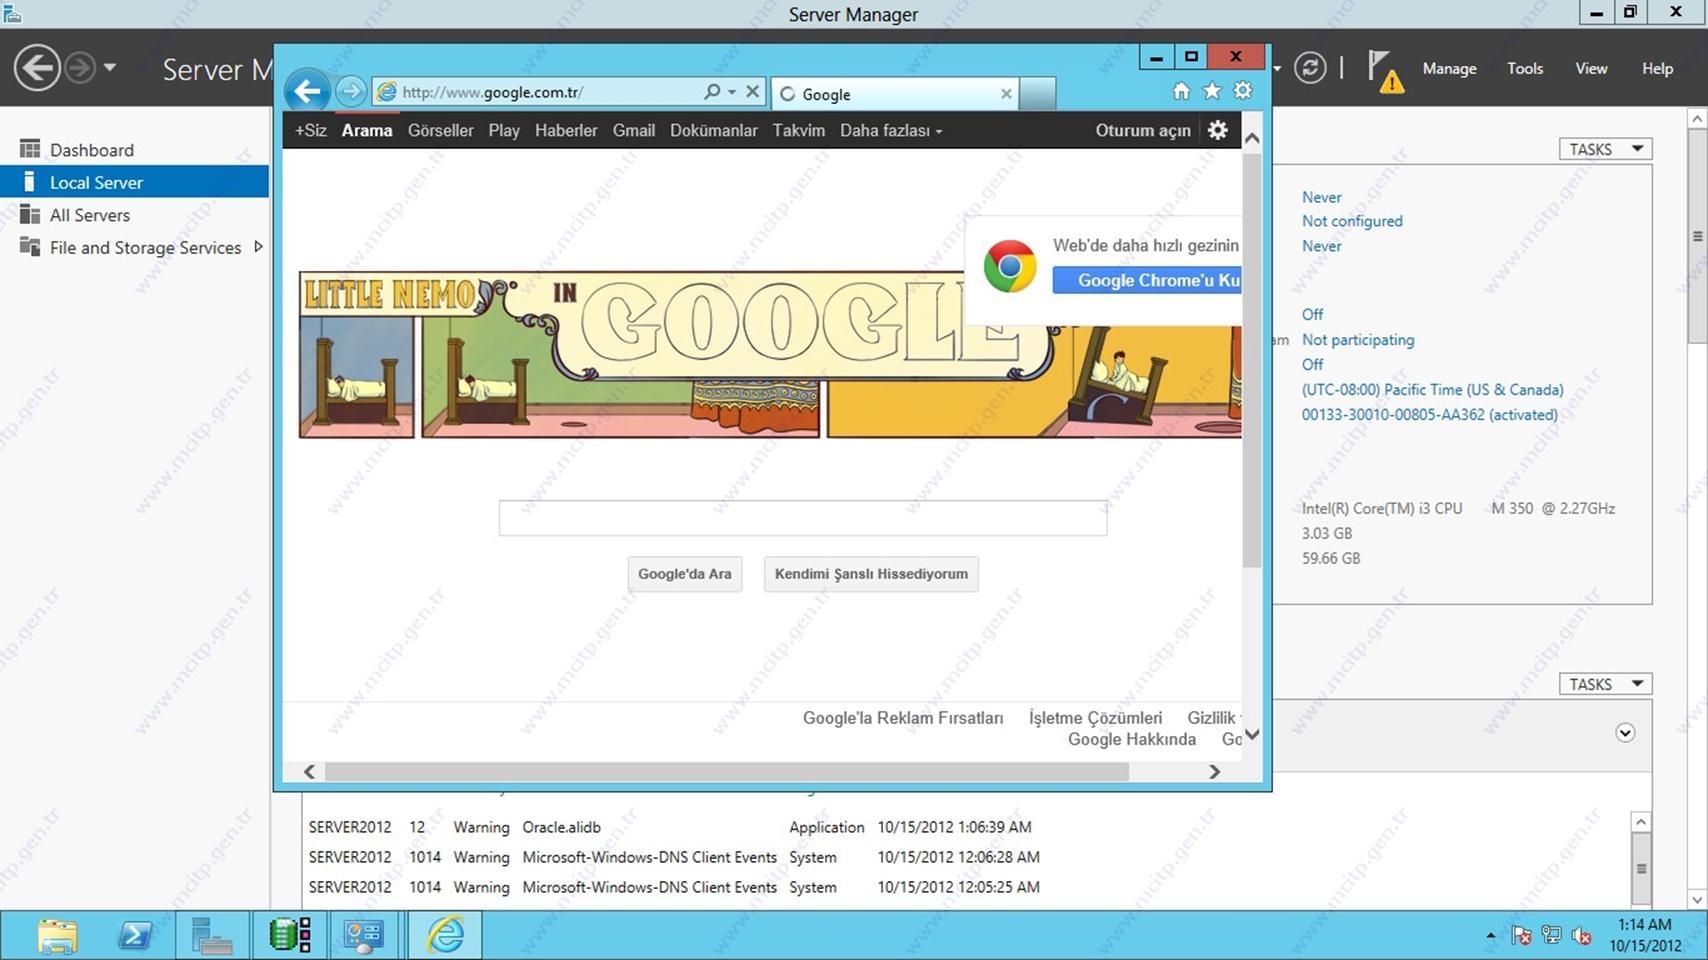Switch to Internet Explorer taskbar icon
The image size is (1708, 960).
(x=445, y=936)
